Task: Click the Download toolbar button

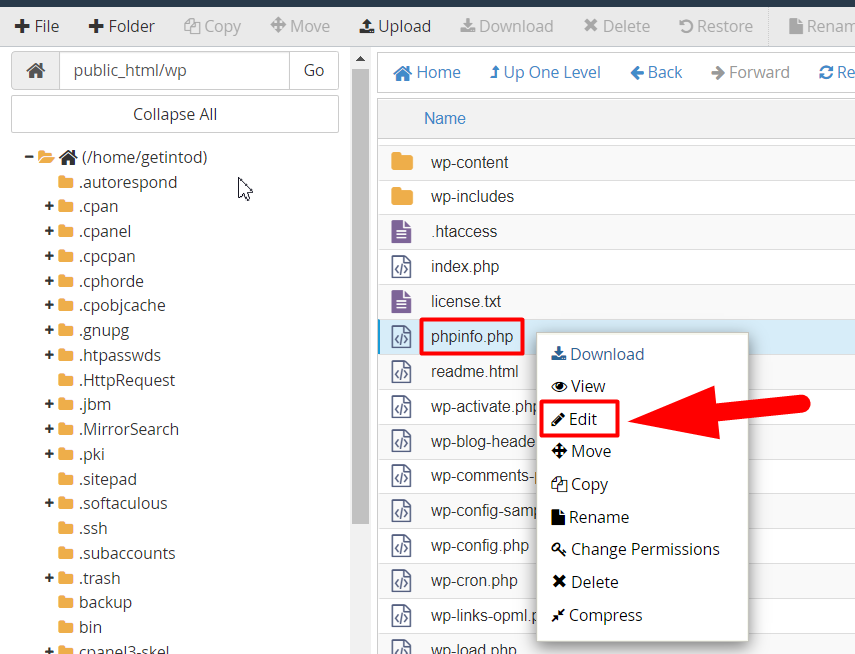Action: point(507,26)
